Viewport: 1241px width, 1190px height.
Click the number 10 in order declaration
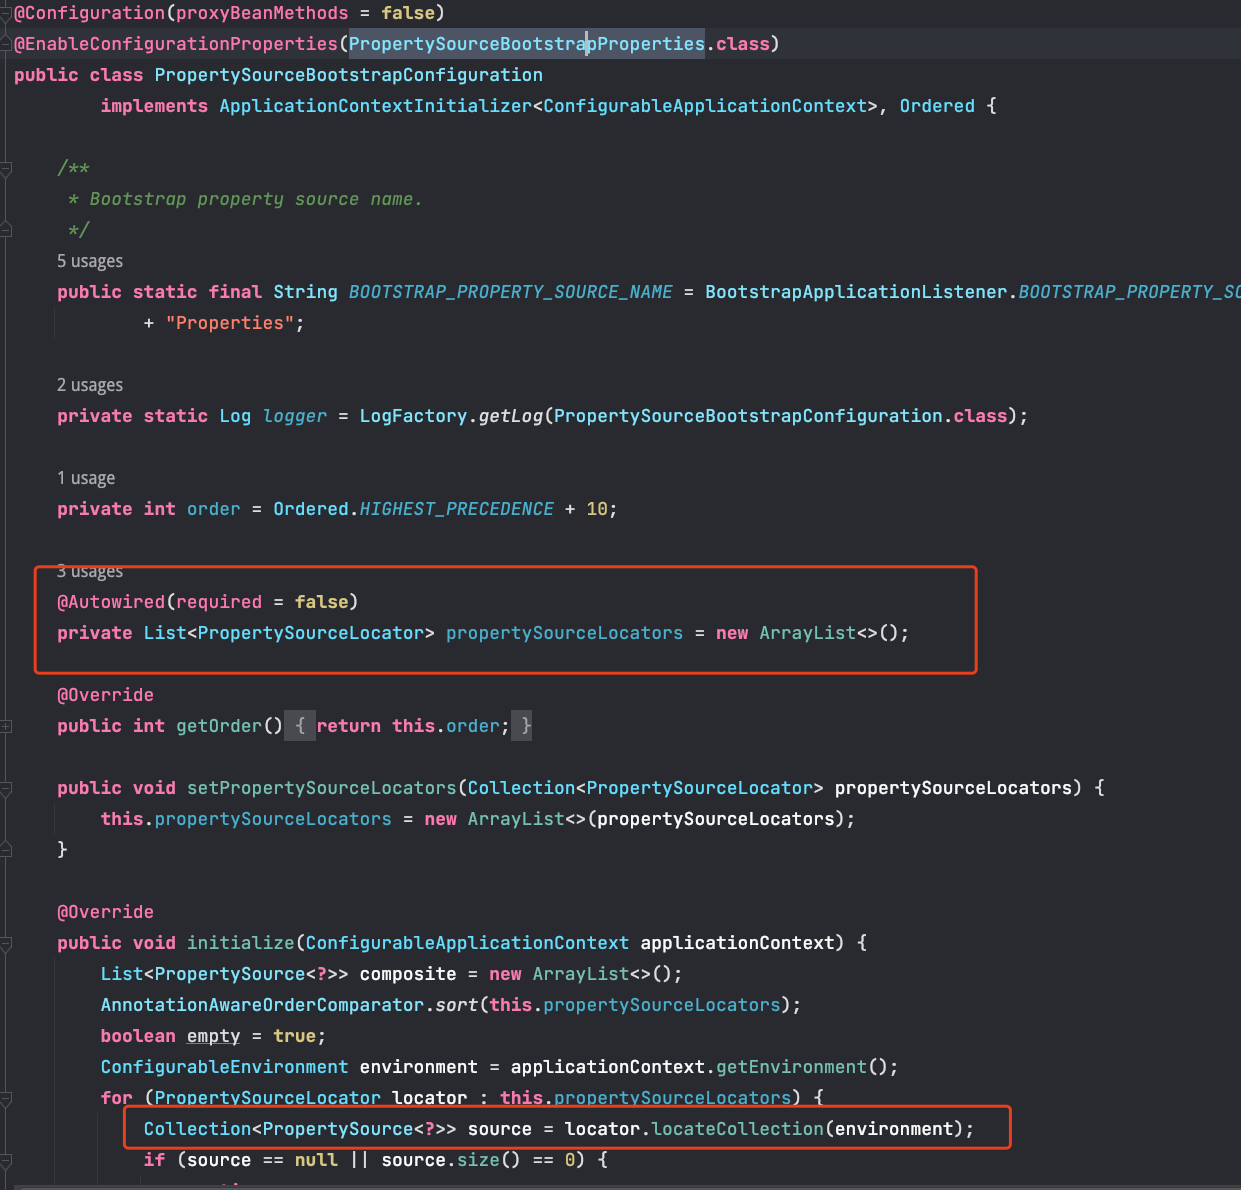coord(597,509)
